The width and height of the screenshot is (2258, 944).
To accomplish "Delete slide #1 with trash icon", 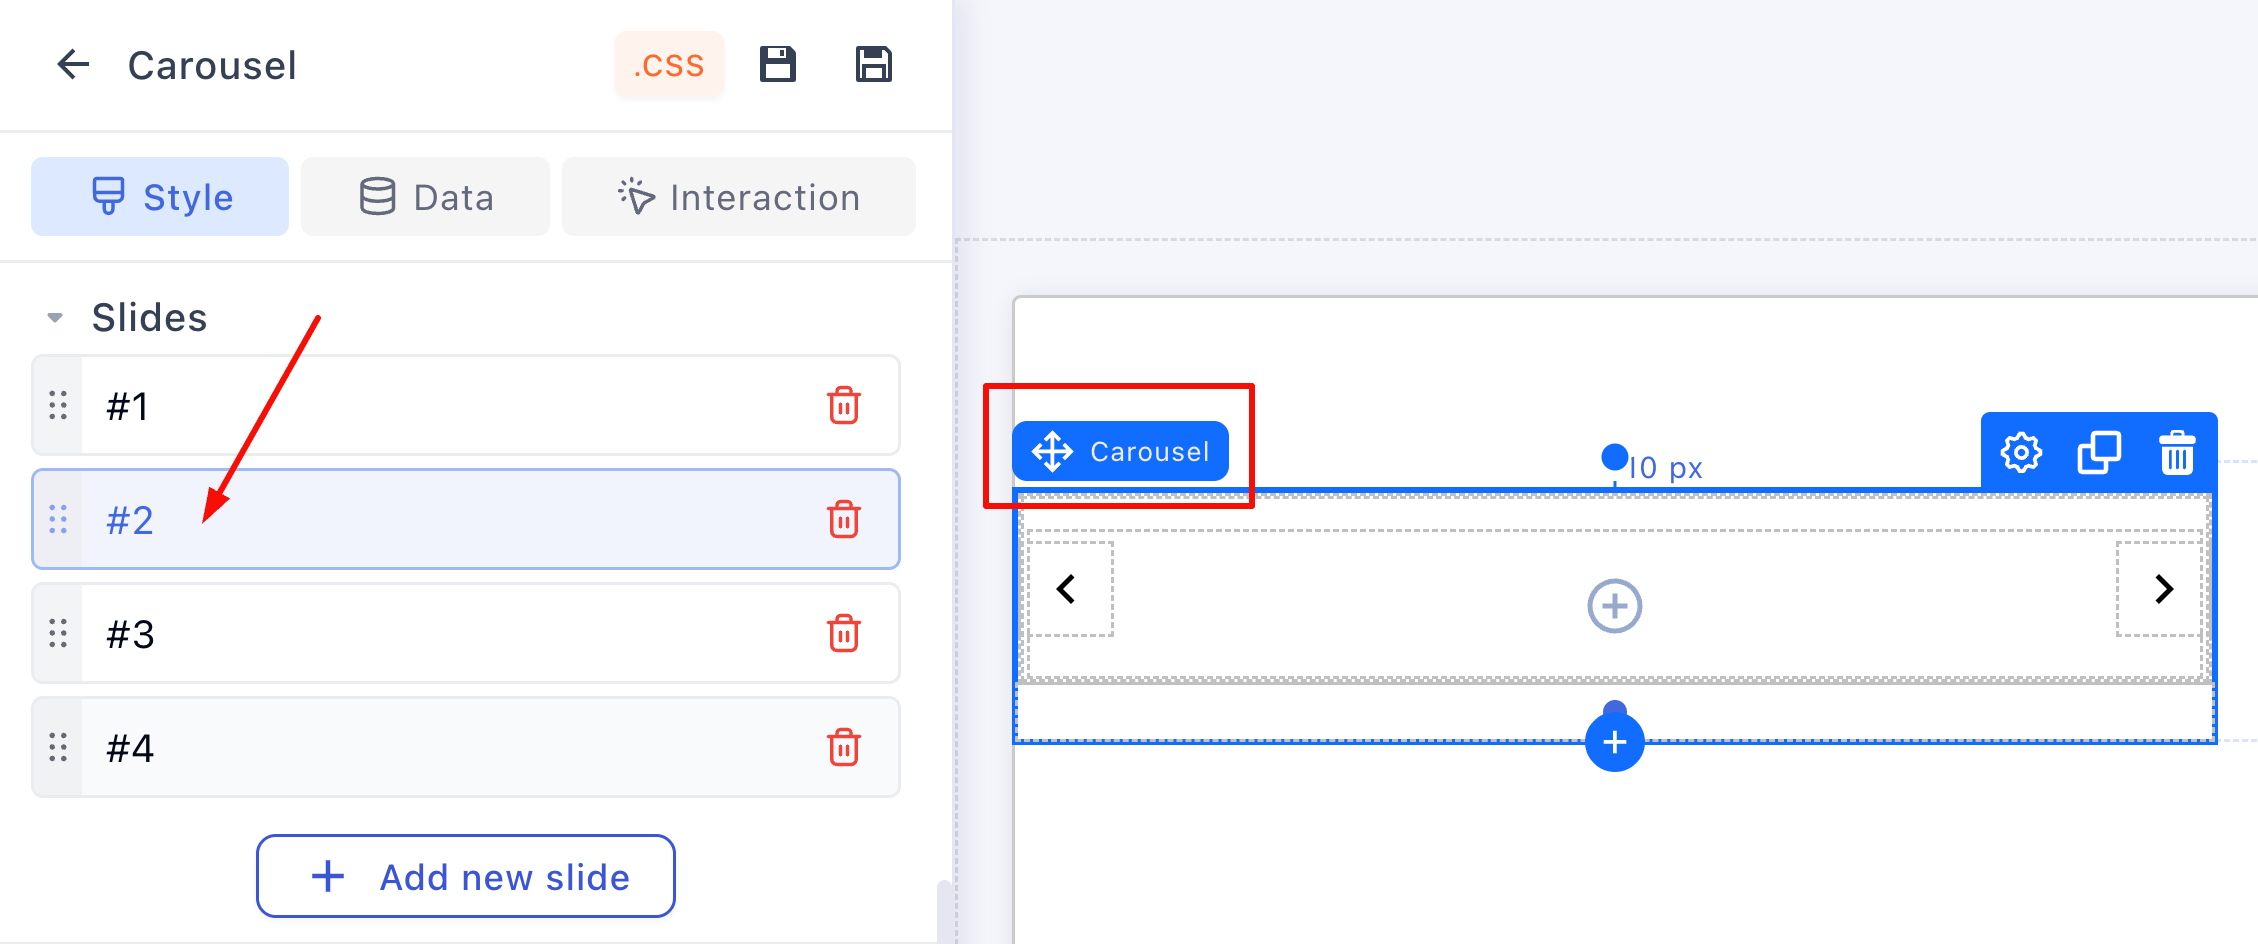I will coord(844,406).
